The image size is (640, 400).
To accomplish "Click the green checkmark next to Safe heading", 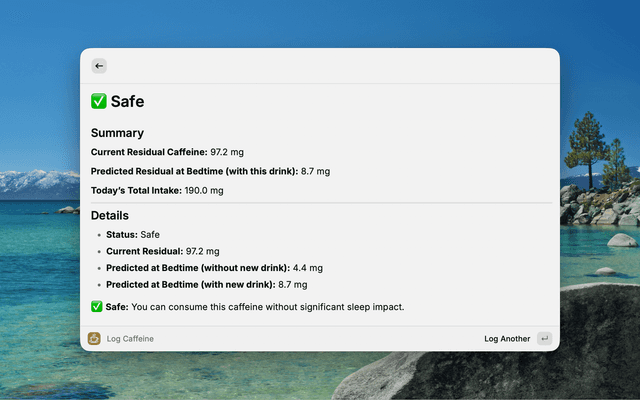I will click(x=98, y=101).
